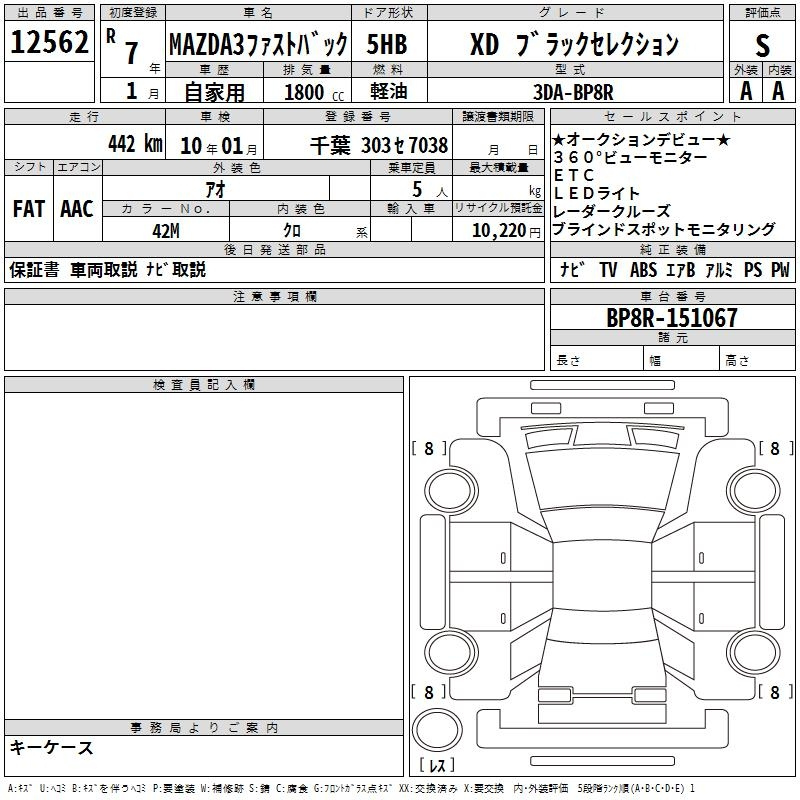Click the interior (内装) grade A
Viewport: 800px width, 800px height.
778,90
